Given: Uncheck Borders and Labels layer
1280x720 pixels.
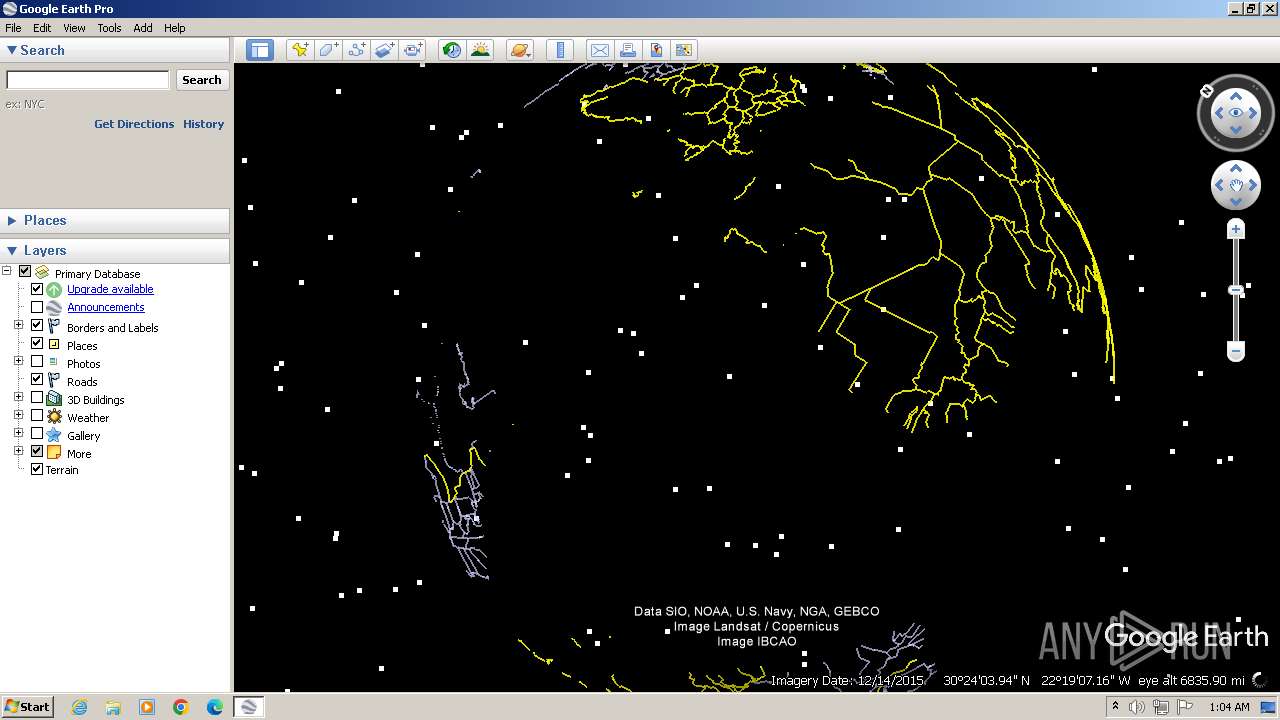Looking at the screenshot, I should tap(37, 325).
